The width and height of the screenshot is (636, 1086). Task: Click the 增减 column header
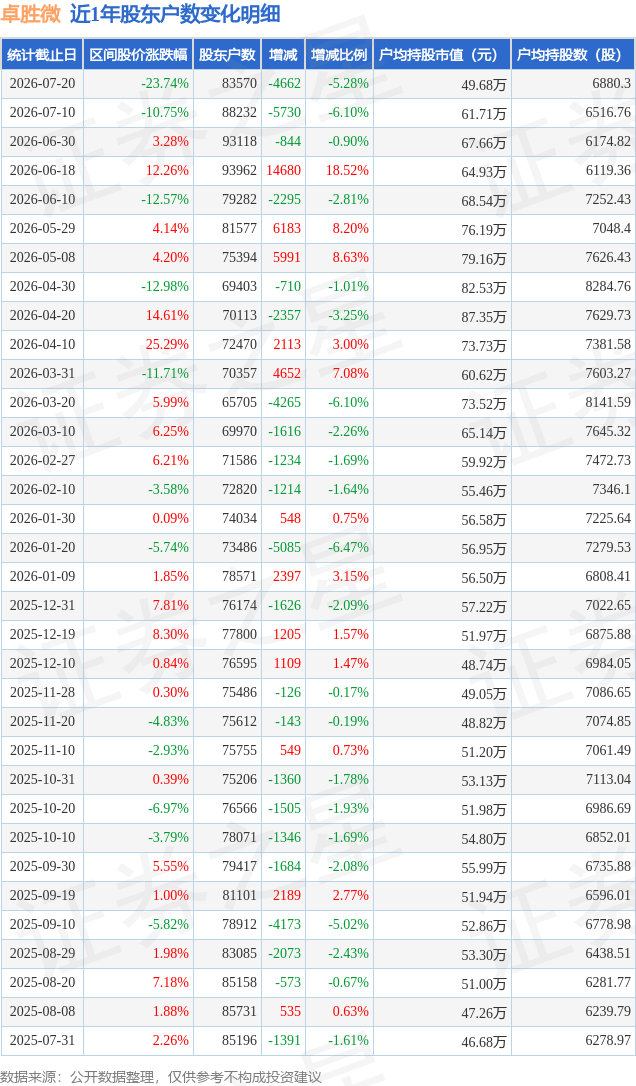point(283,55)
